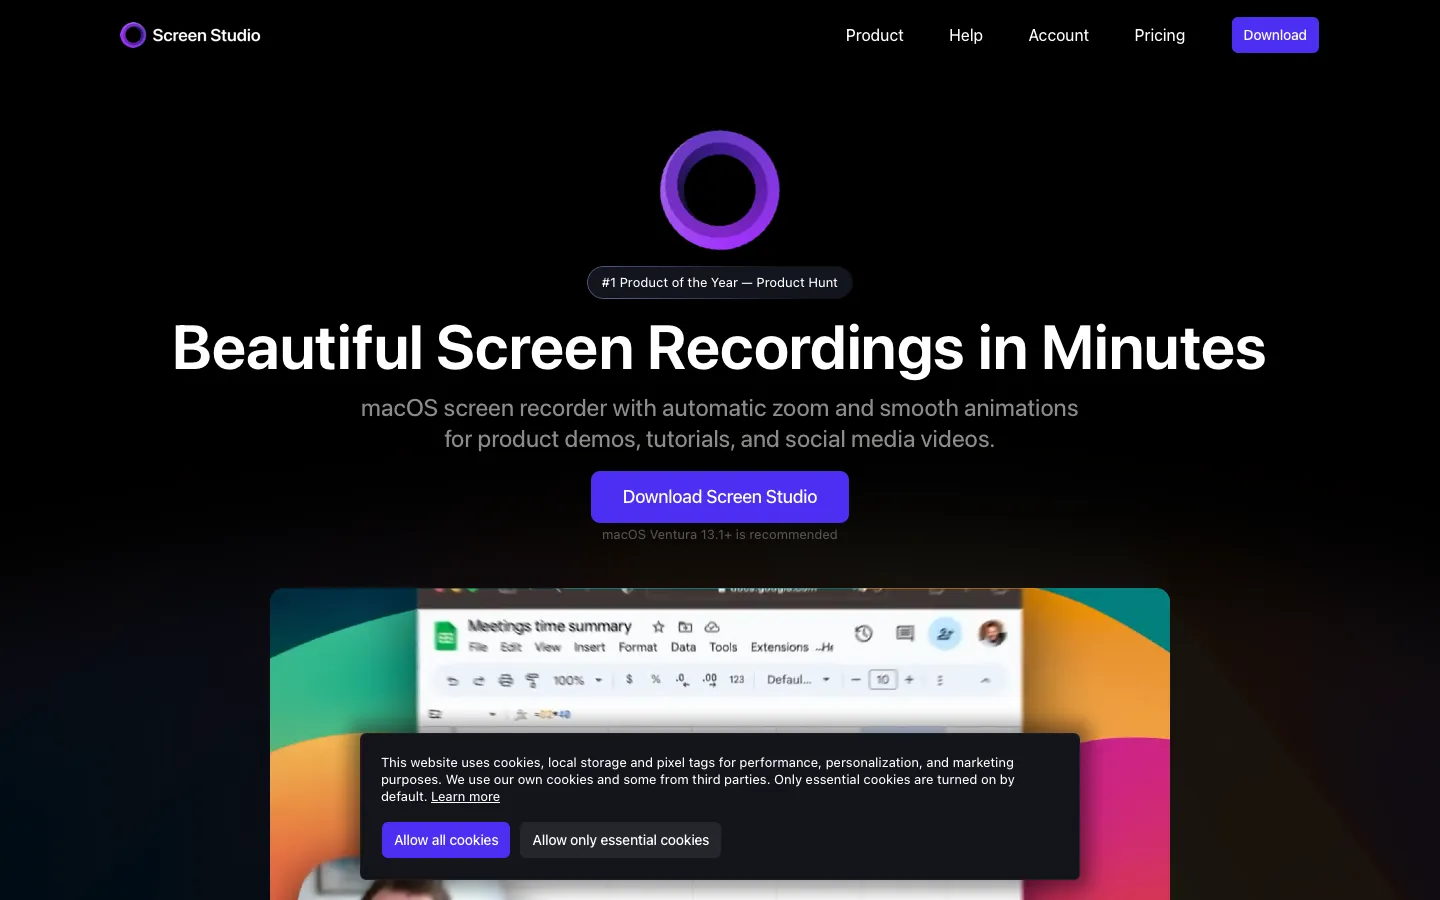This screenshot has height=900, width=1440.
Task: Click the star icon beside Meetings time summary
Action: coord(658,627)
